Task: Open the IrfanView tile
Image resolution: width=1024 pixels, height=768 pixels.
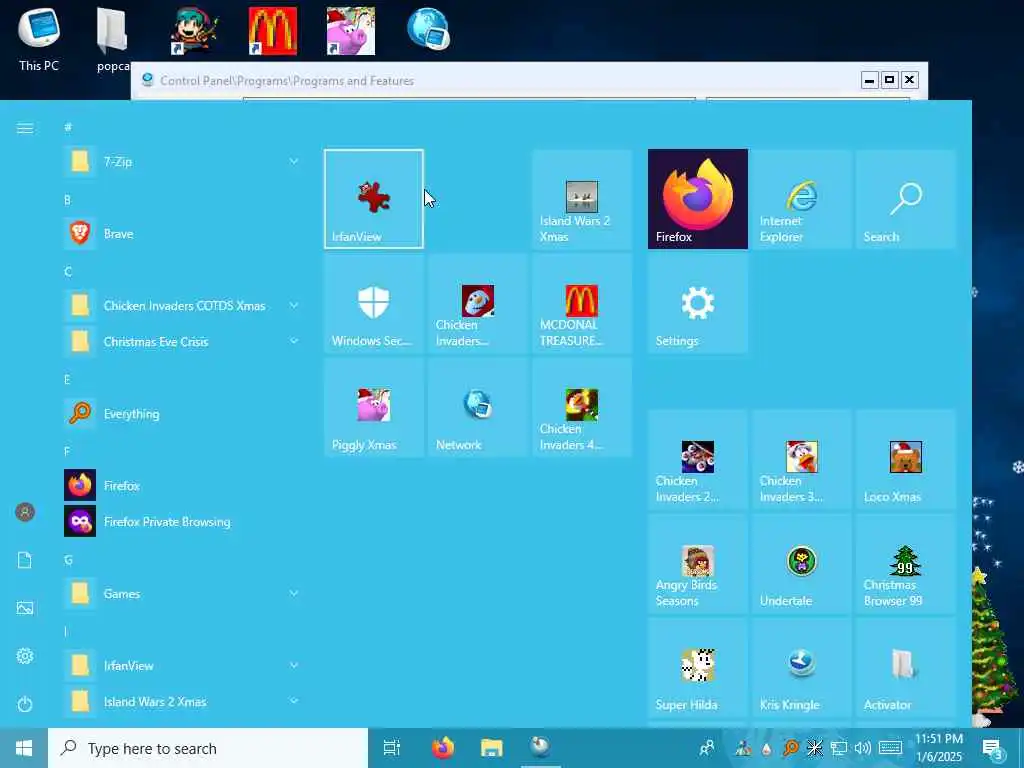Action: [374, 199]
